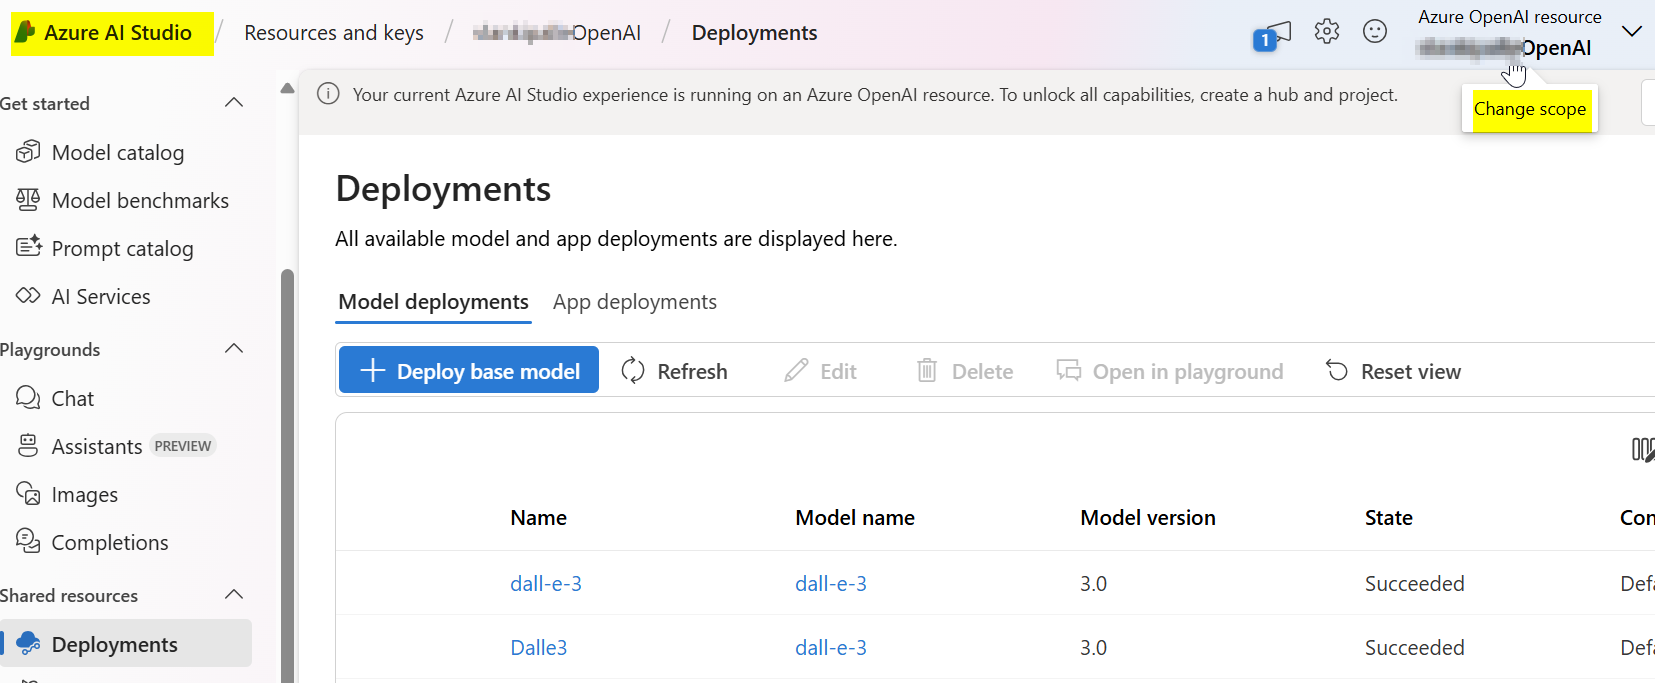Screen dimensions: 1655x683
Task: Click Succeeded state in dall-e-3 row
Action: 1415,583
